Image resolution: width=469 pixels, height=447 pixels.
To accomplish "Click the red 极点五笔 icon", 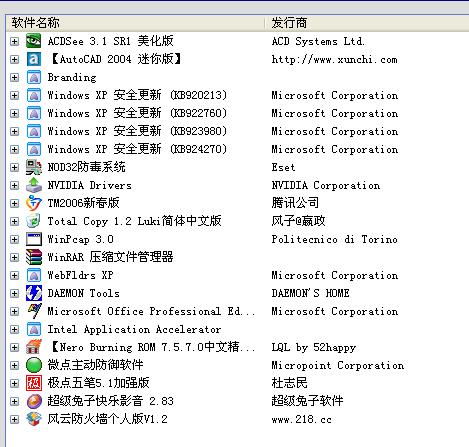I will point(34,383).
